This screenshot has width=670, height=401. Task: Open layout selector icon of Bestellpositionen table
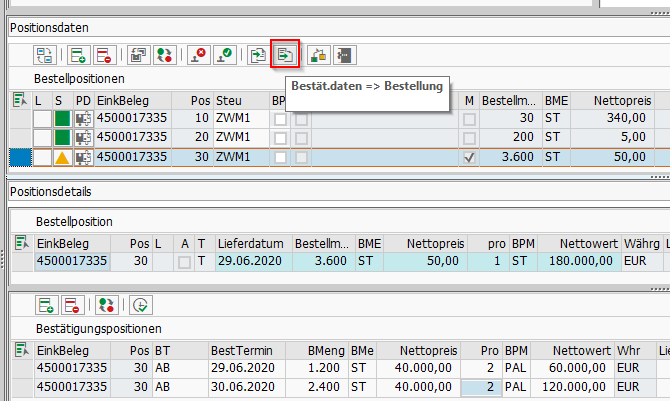coord(19,100)
